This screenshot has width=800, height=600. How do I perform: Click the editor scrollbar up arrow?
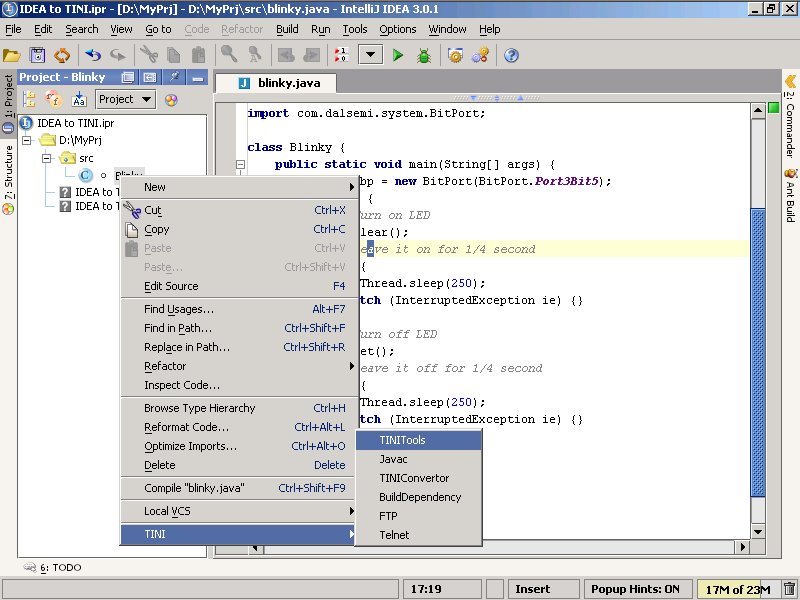[x=758, y=110]
